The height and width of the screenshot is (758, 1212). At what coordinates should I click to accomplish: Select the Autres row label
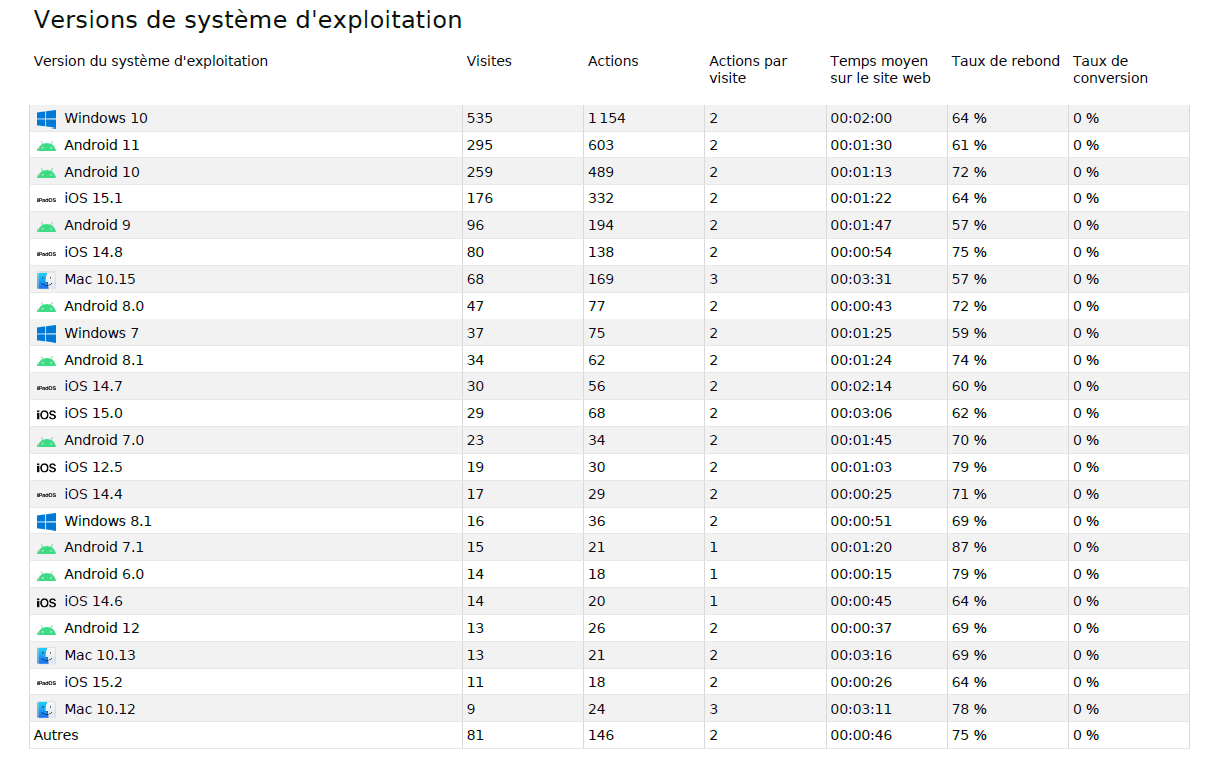tap(56, 735)
